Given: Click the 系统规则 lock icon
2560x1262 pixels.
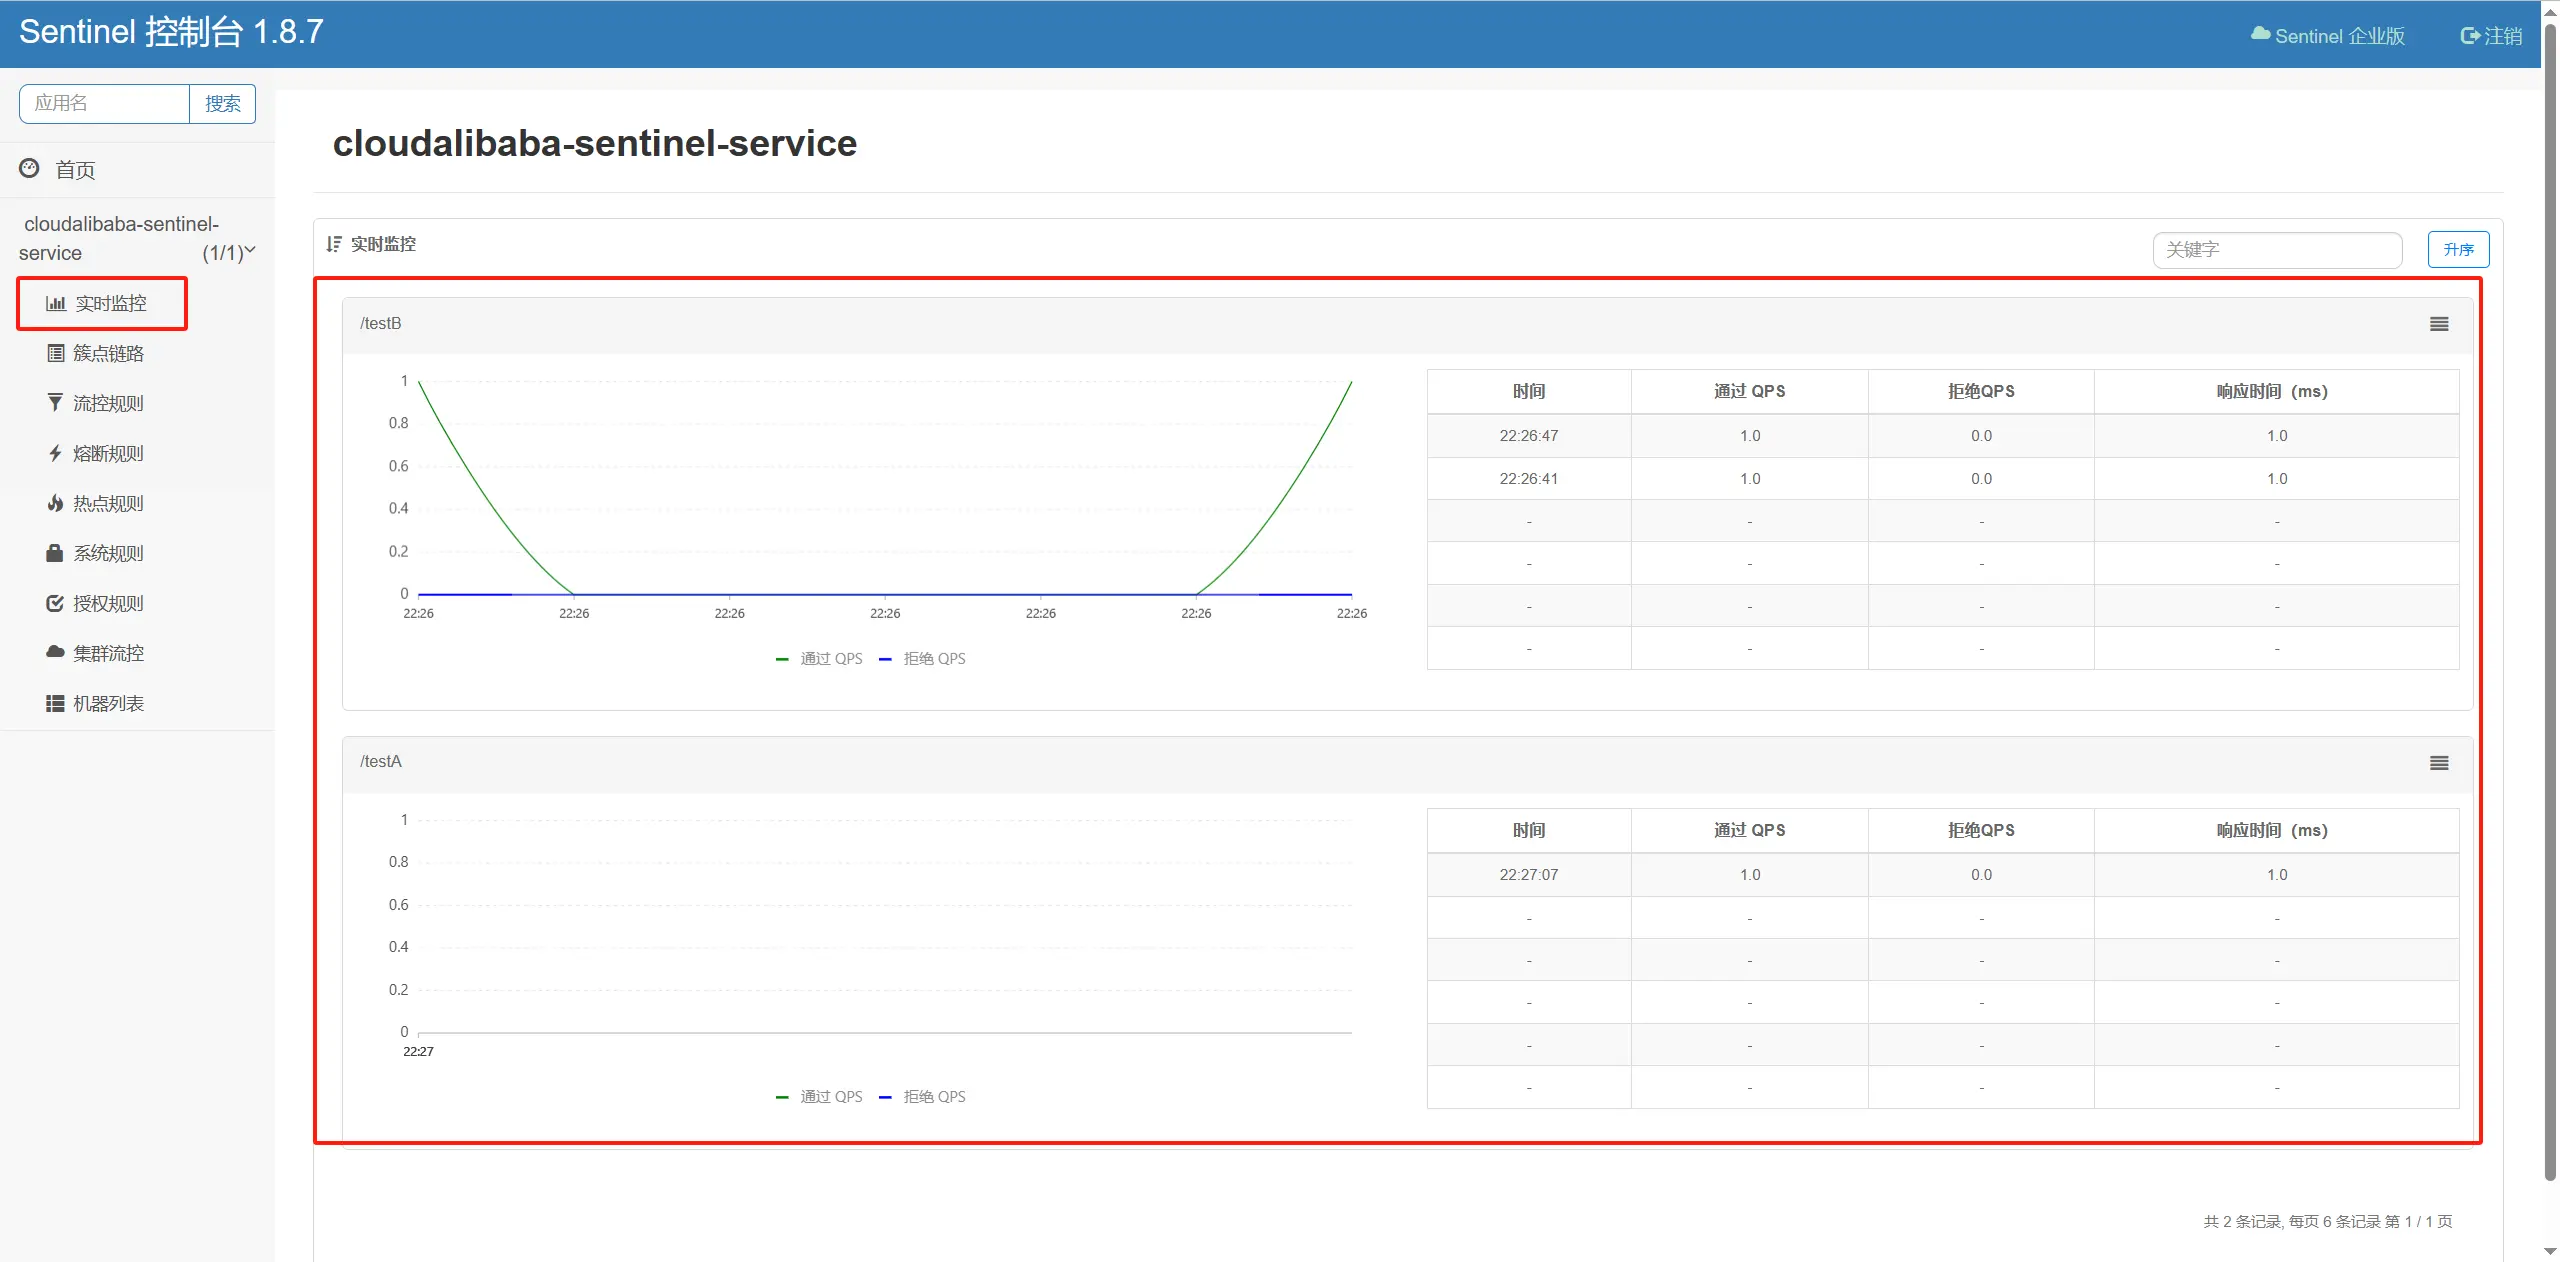Looking at the screenshot, I should pyautogui.click(x=55, y=553).
